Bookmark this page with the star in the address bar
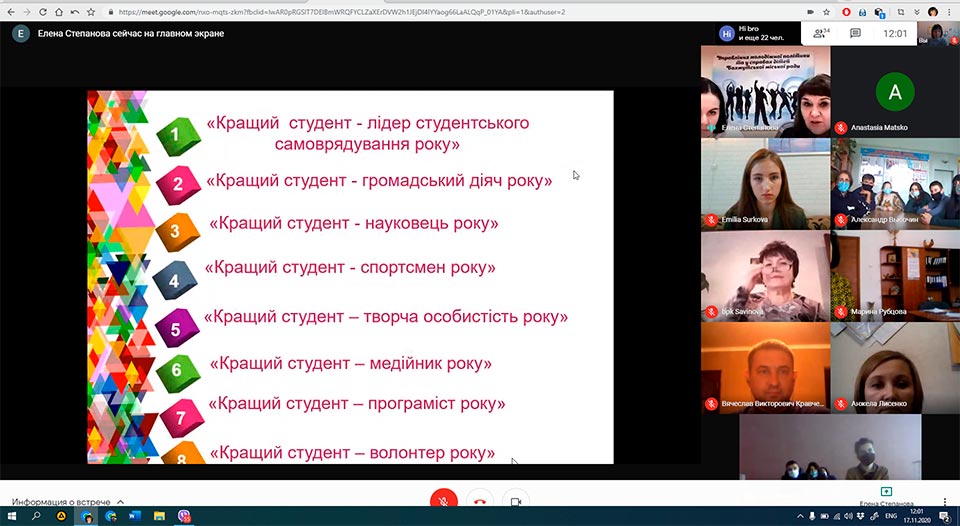The height and width of the screenshot is (526, 960). coord(826,12)
